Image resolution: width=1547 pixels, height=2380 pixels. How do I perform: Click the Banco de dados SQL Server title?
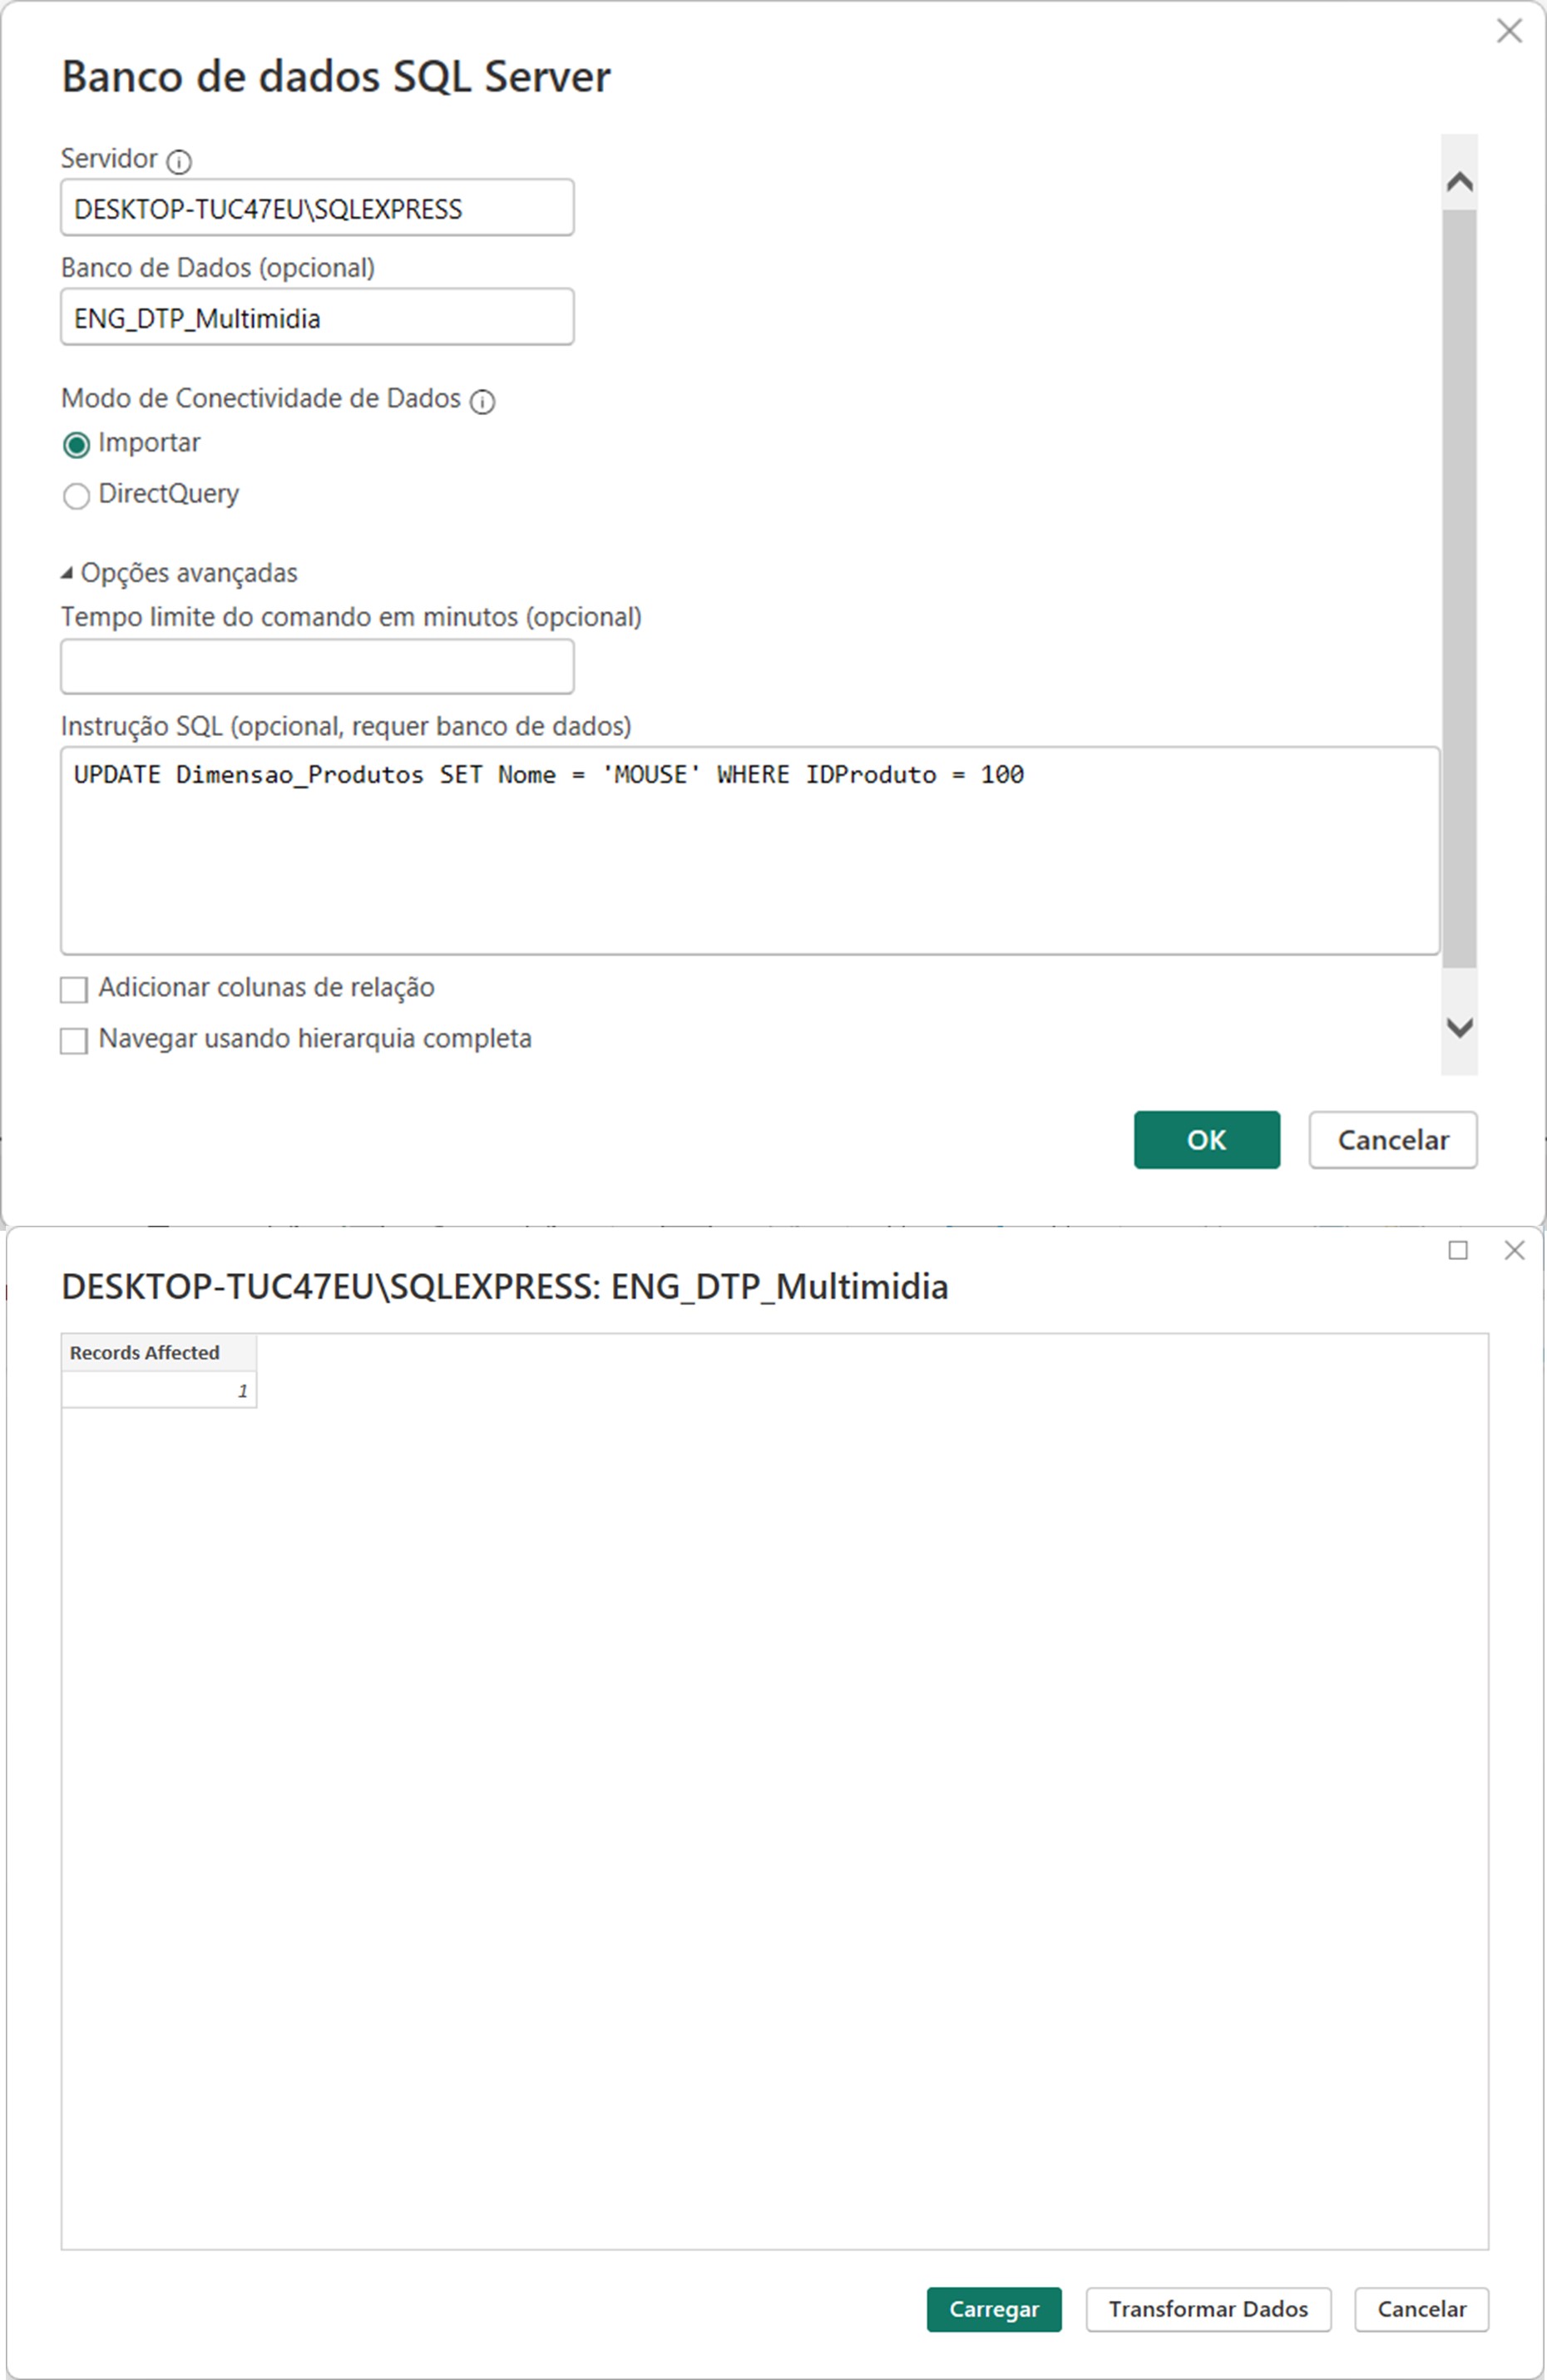(x=336, y=77)
